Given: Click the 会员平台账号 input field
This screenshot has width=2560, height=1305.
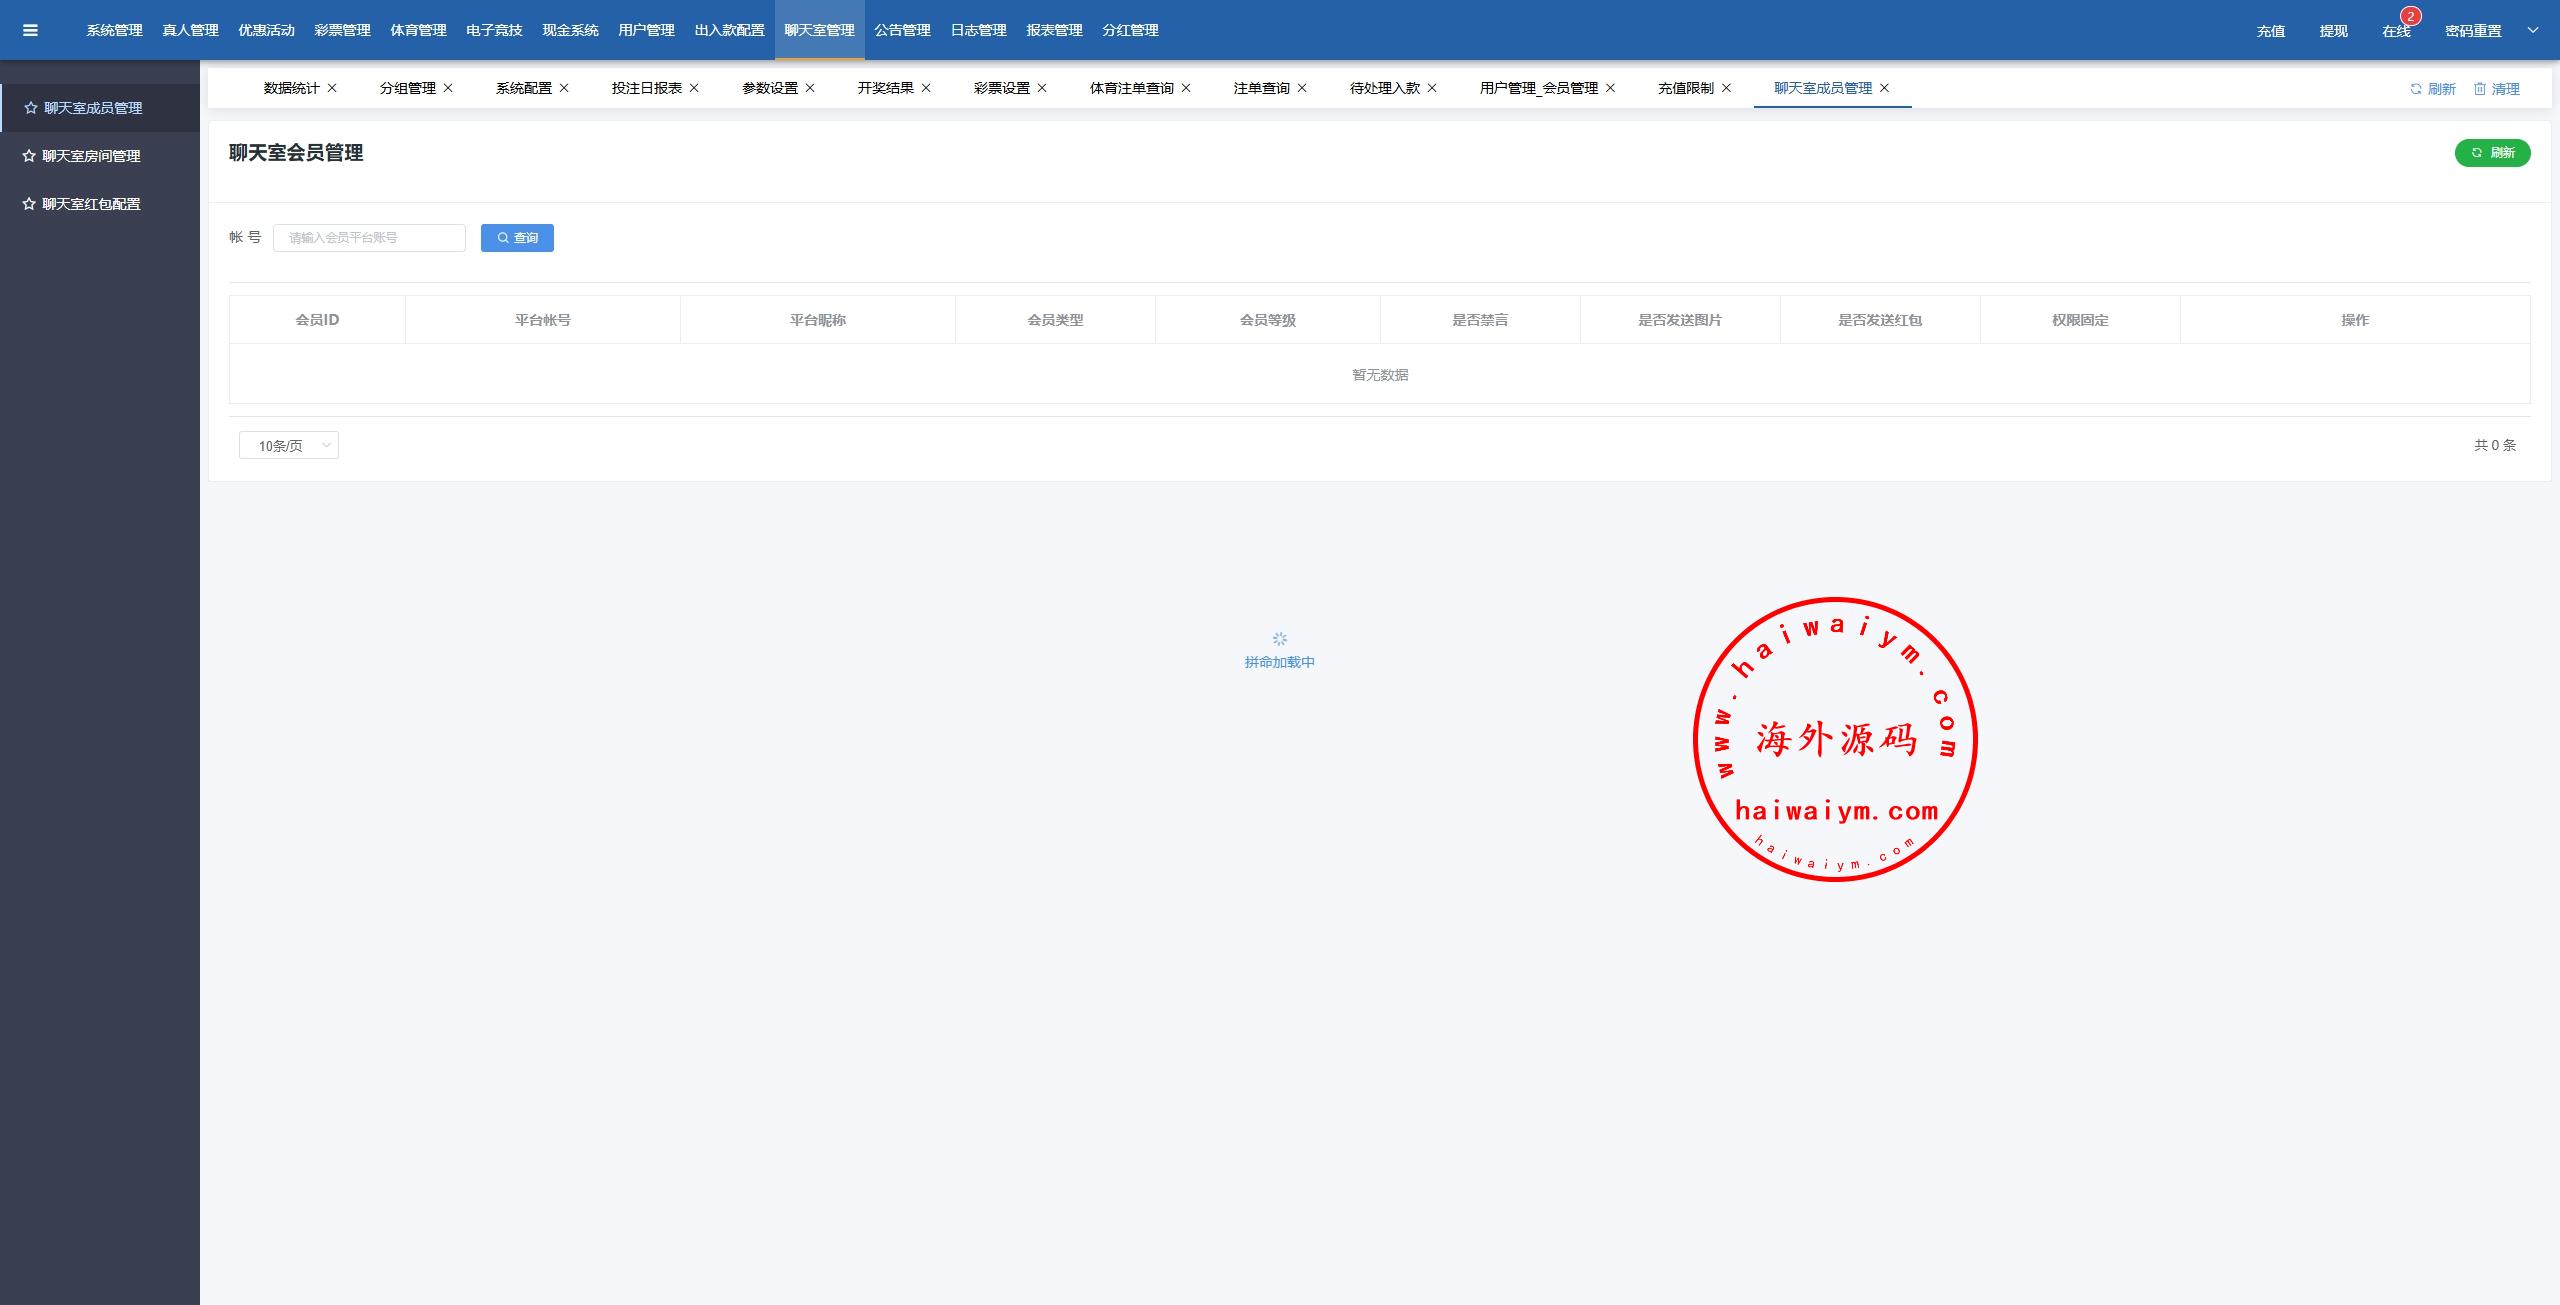Looking at the screenshot, I should click(369, 238).
